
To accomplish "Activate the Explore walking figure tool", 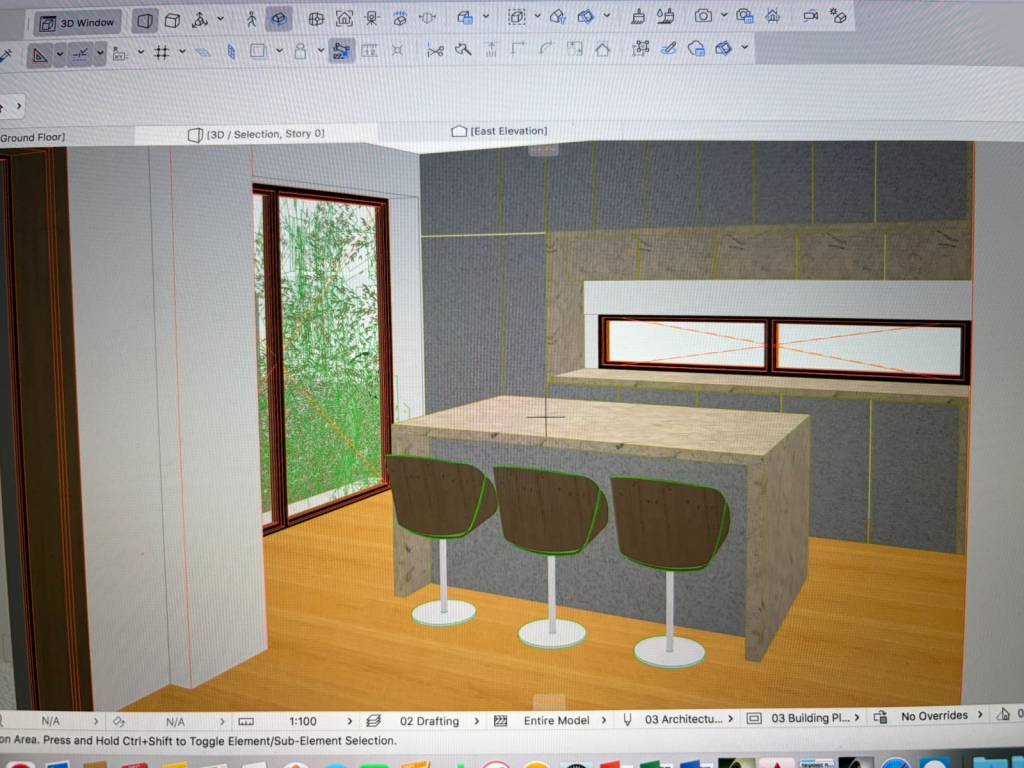I will tap(252, 19).
